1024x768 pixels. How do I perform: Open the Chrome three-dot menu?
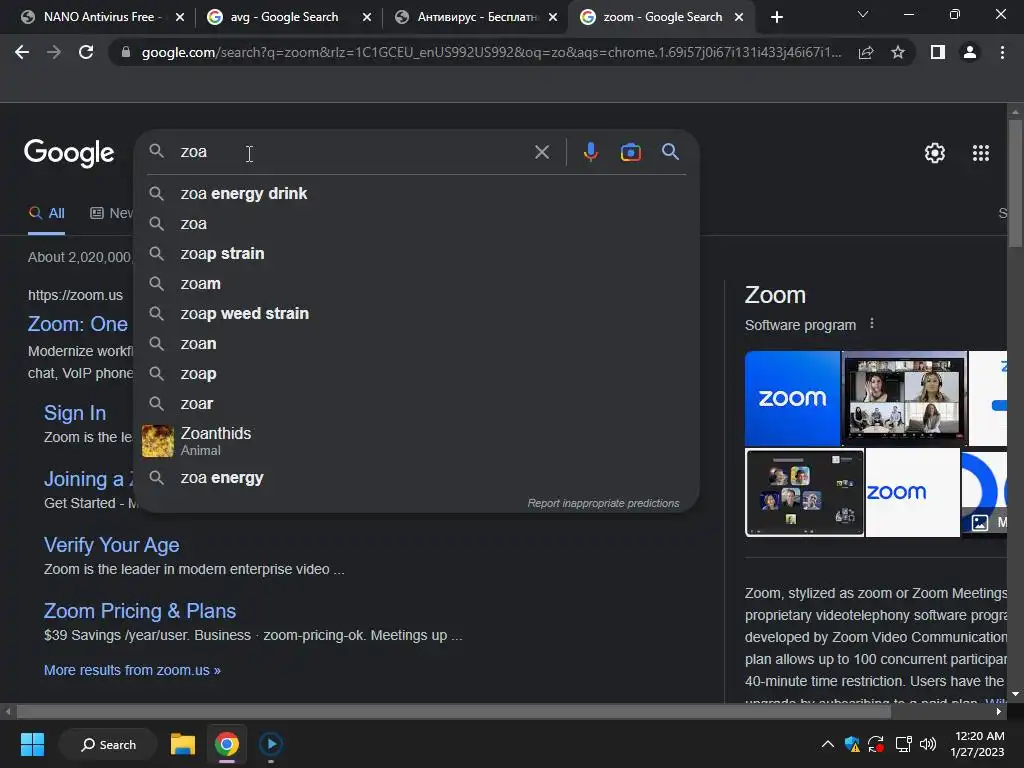point(1002,52)
